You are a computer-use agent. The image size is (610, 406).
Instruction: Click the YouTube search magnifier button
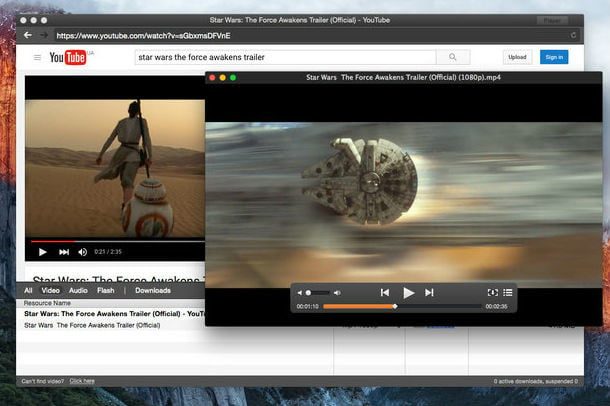453,57
